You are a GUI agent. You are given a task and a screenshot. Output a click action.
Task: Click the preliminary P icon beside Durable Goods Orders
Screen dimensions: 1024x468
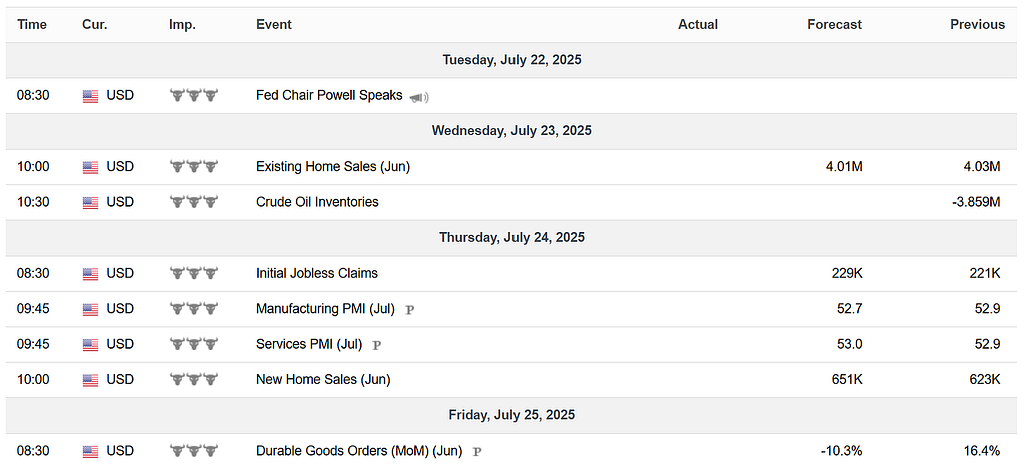tap(477, 452)
